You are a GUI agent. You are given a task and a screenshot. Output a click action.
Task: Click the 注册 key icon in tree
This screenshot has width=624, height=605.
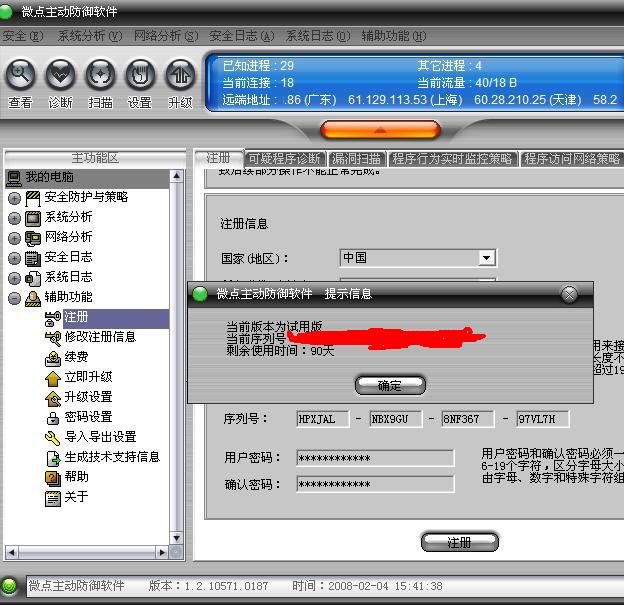[x=53, y=318]
